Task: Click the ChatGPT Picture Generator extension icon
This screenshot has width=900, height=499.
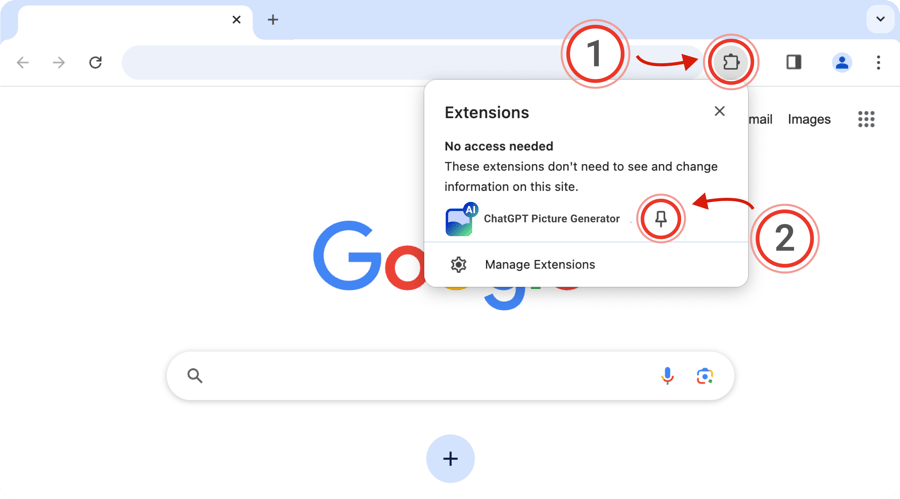Action: pos(461,219)
